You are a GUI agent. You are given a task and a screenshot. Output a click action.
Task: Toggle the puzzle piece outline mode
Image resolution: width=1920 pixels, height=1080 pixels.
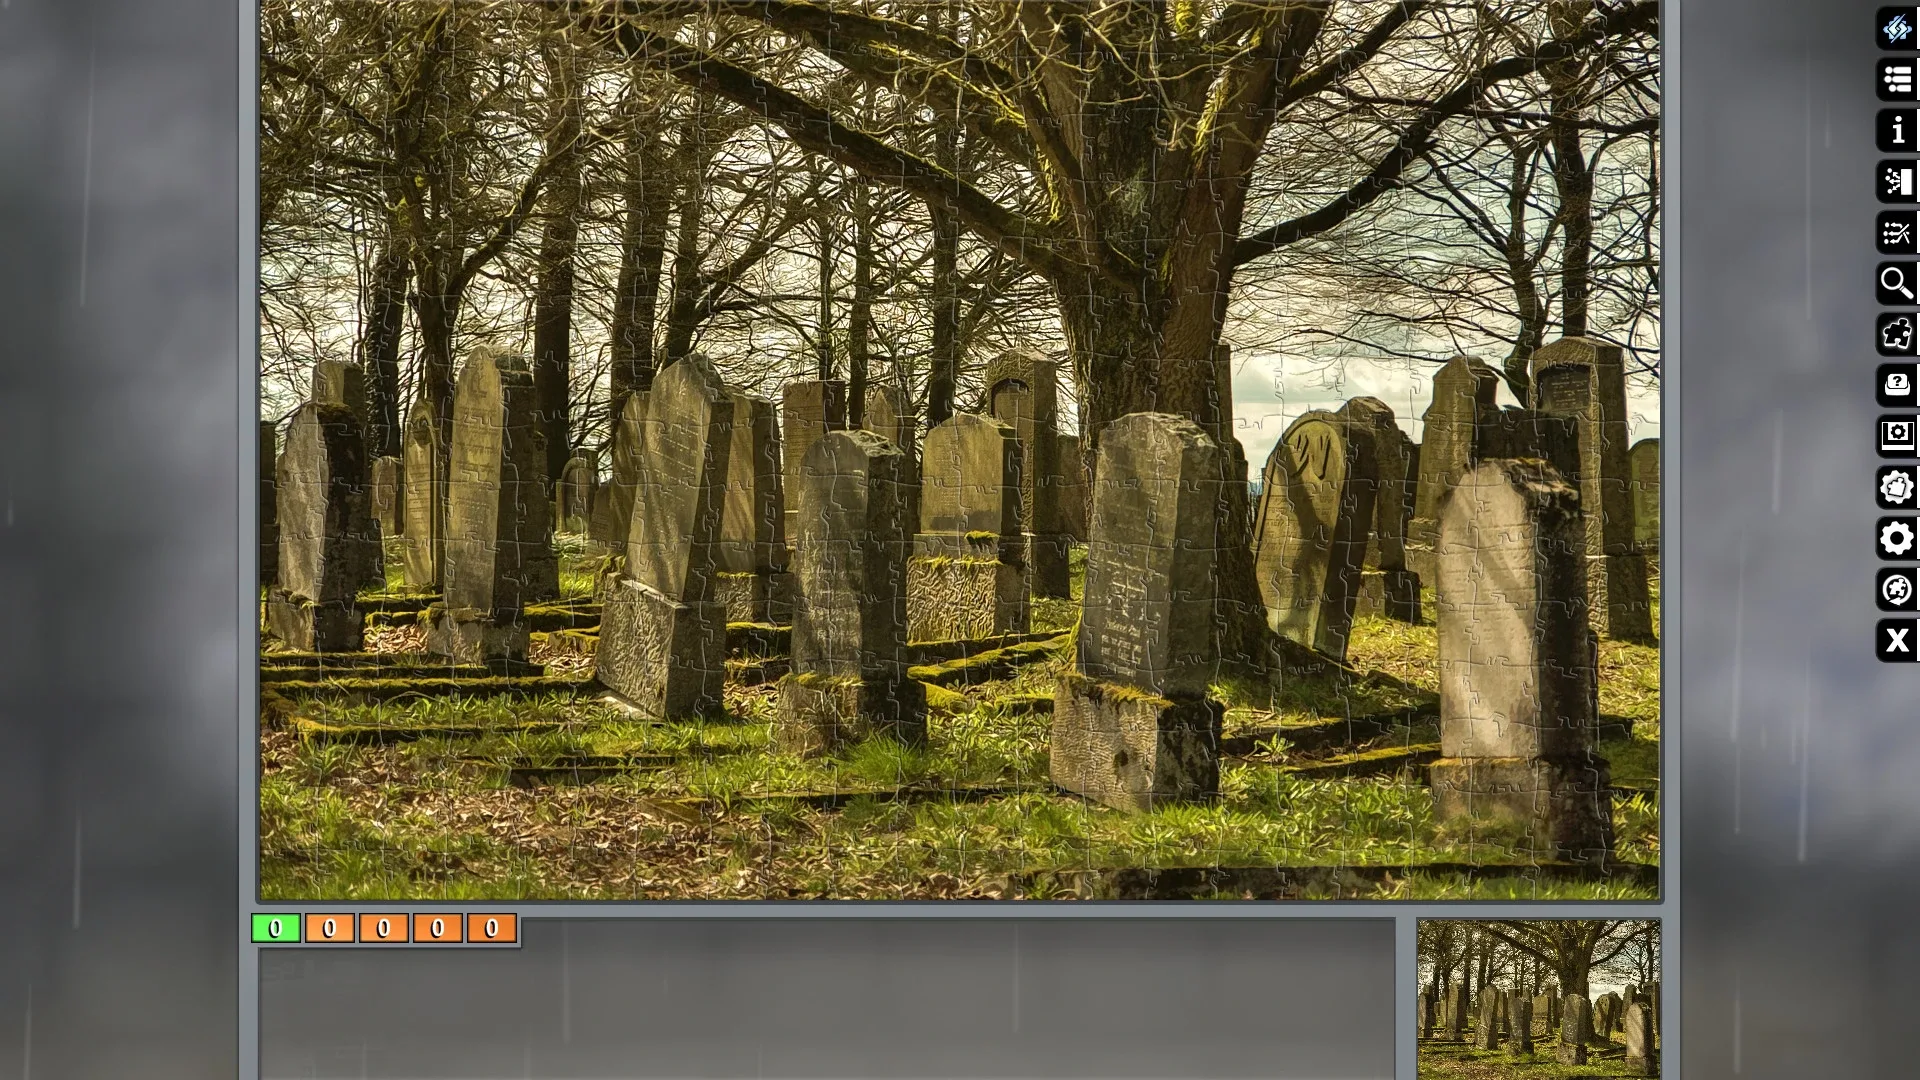pos(1897,334)
